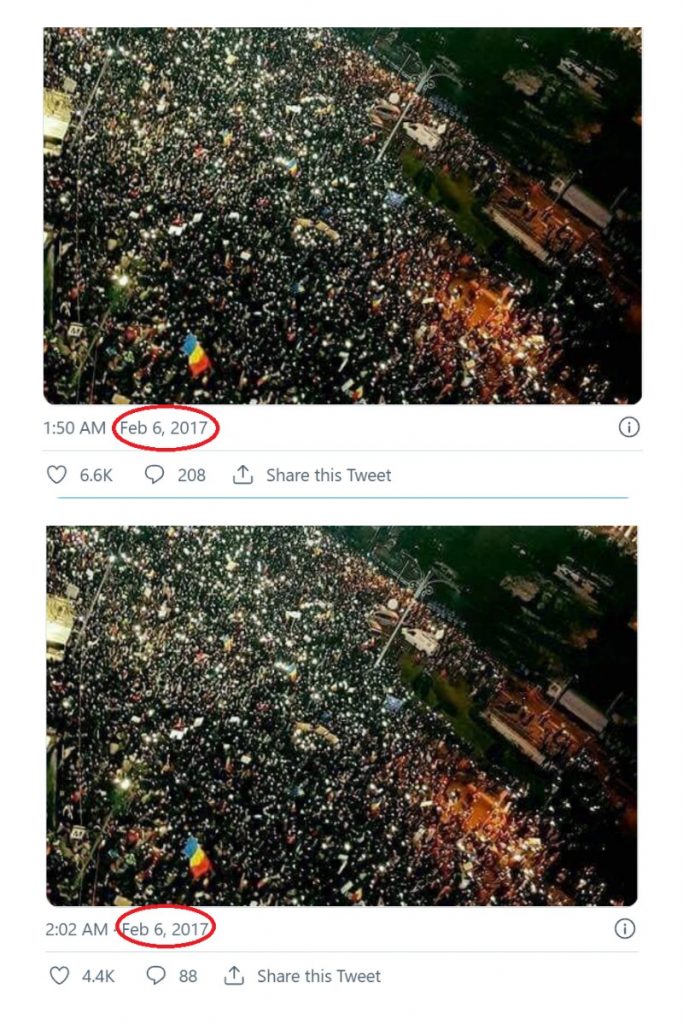Click the share arrow icon in the 1:50 AM tweet
The image size is (683, 1024).
(243, 474)
